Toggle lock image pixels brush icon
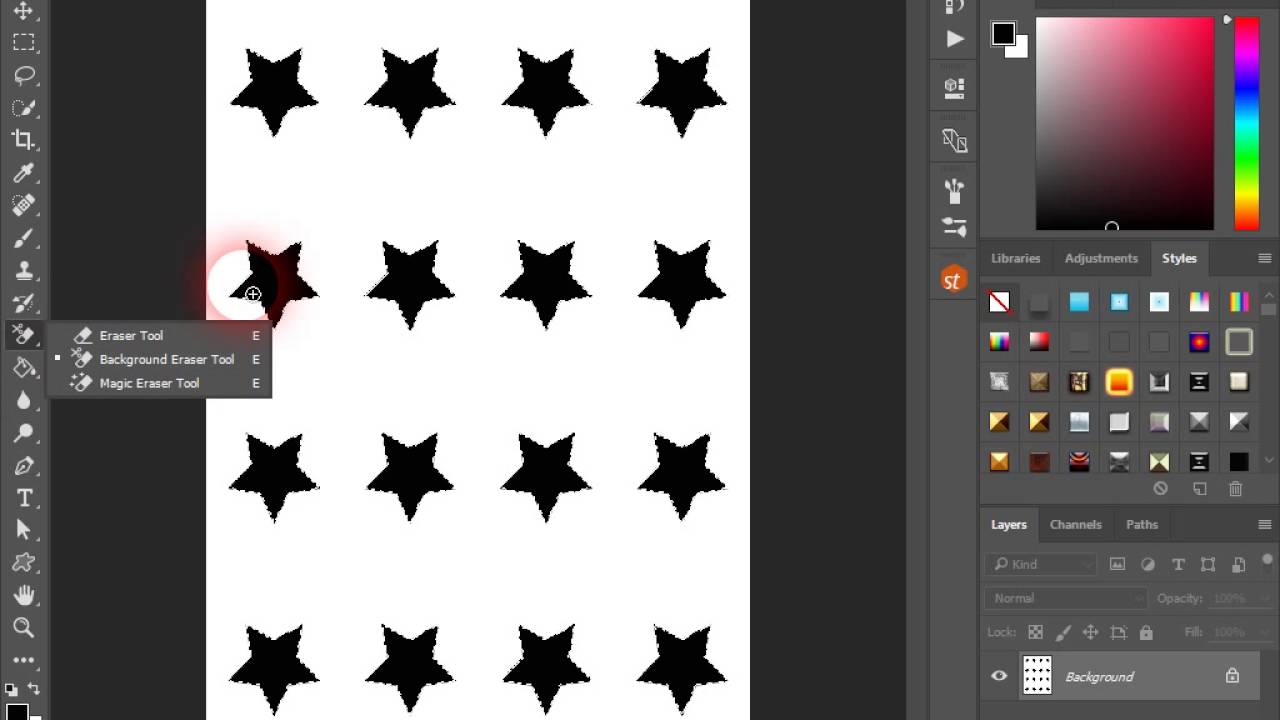 tap(1062, 632)
